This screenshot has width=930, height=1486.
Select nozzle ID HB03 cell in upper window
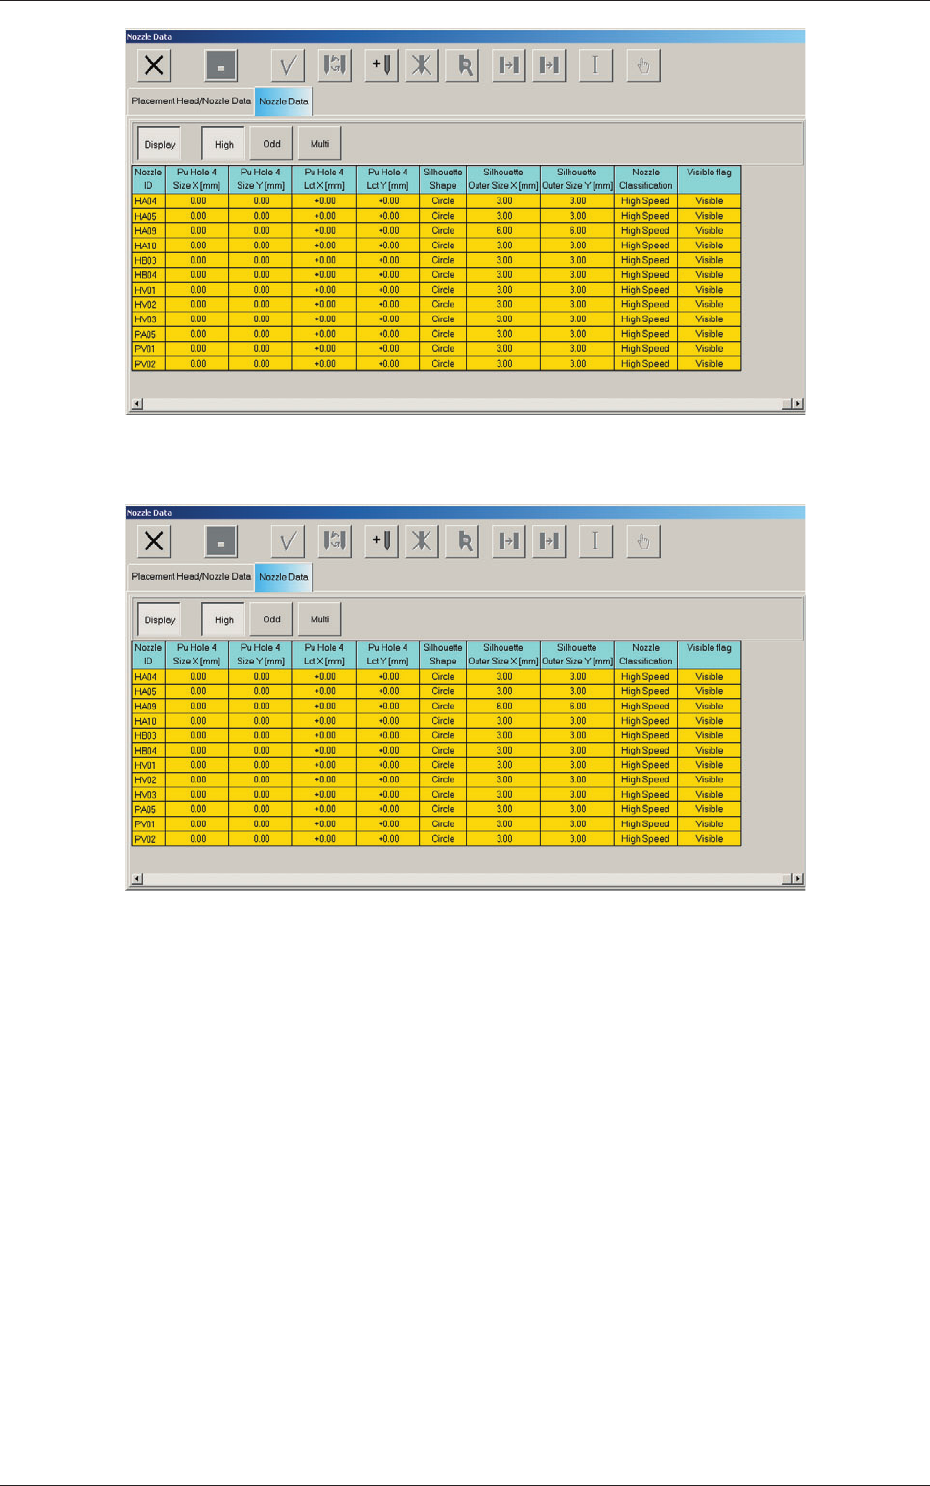tap(148, 260)
